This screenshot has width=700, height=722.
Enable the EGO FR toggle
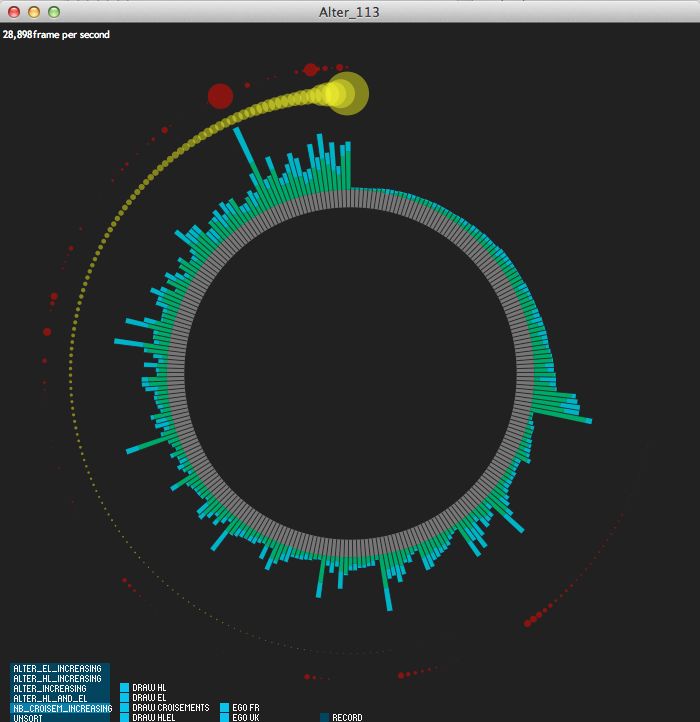[225, 708]
